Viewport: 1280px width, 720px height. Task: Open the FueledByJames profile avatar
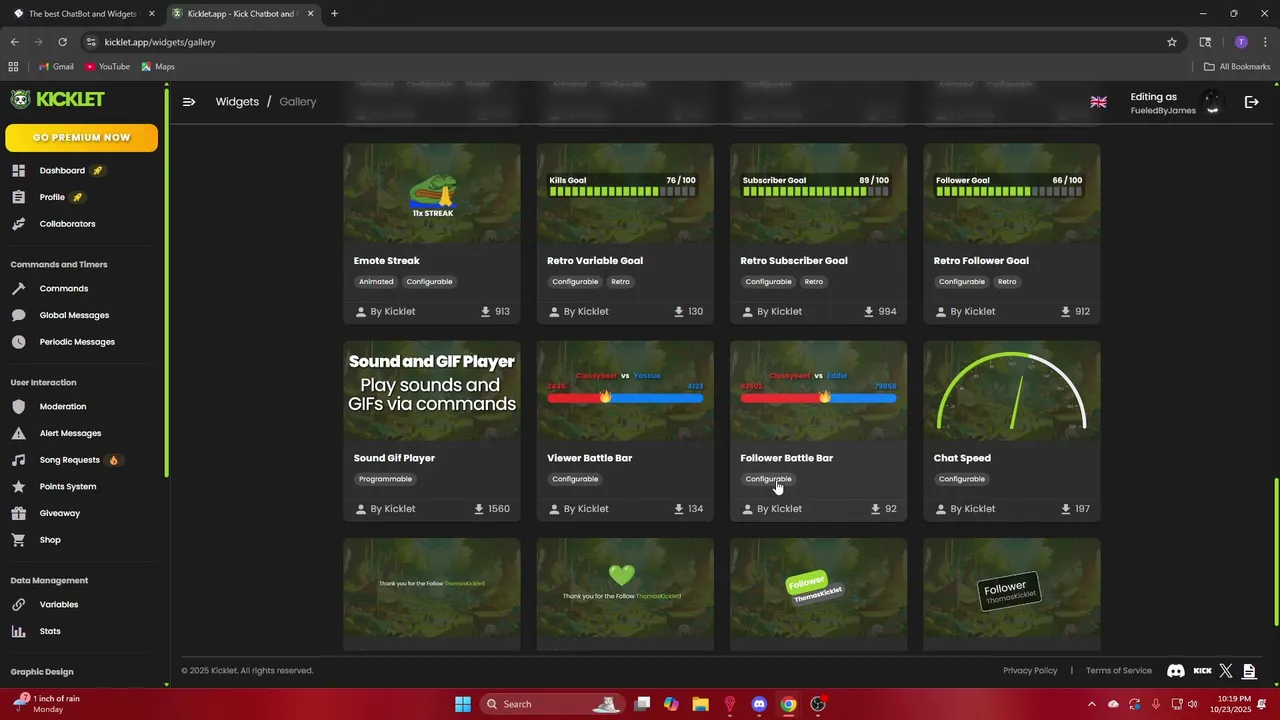(1212, 102)
